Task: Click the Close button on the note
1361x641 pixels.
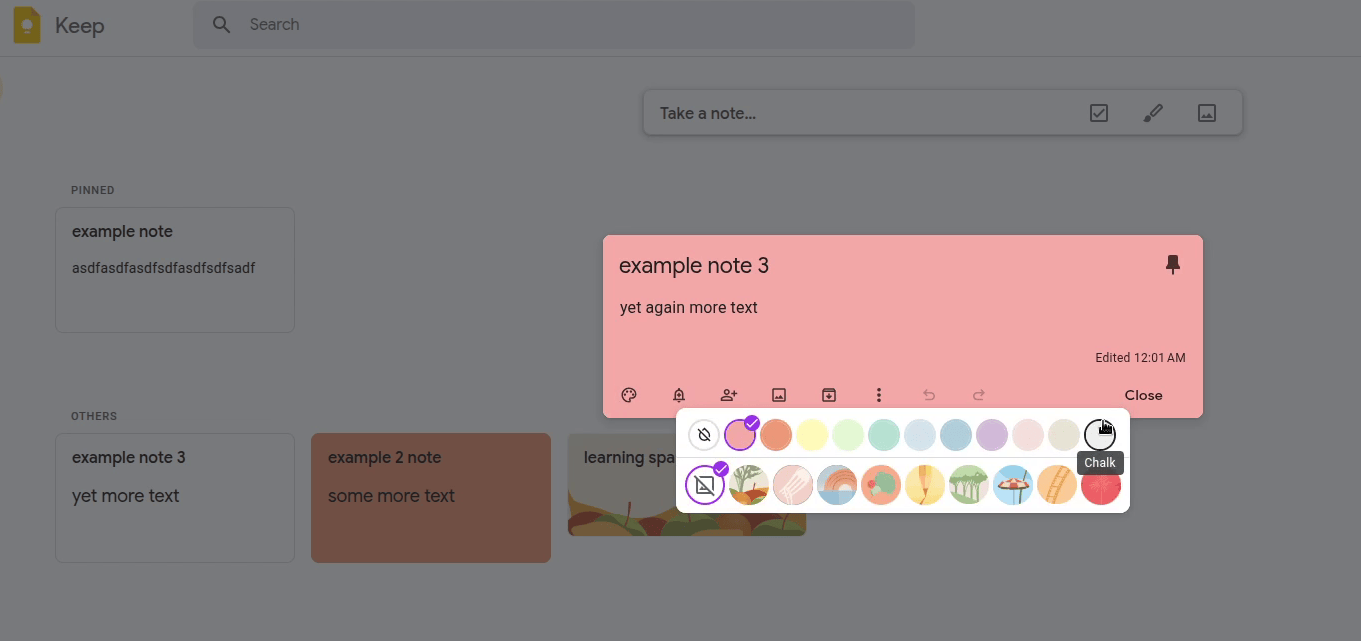Action: (x=1143, y=395)
